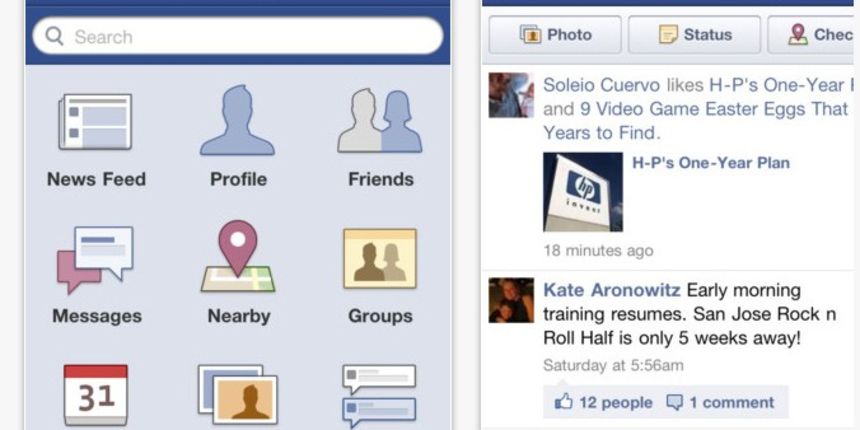The height and width of the screenshot is (430, 860).
Task: Open the H-P's One-Year Plan link
Action: tap(711, 163)
